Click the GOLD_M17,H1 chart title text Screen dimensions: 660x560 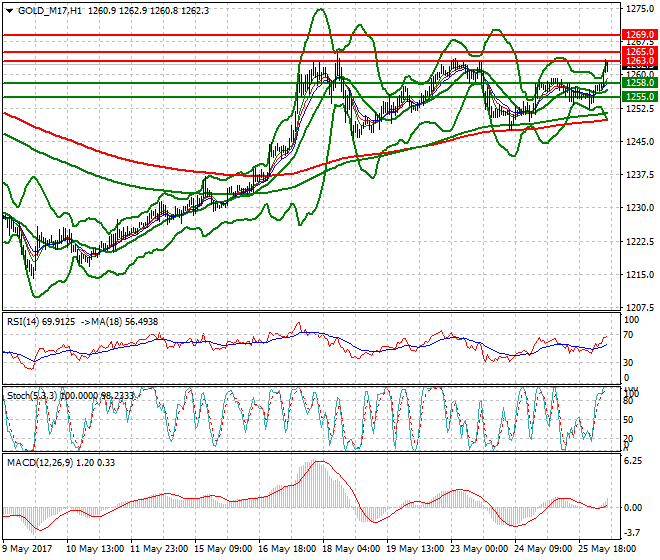point(50,11)
